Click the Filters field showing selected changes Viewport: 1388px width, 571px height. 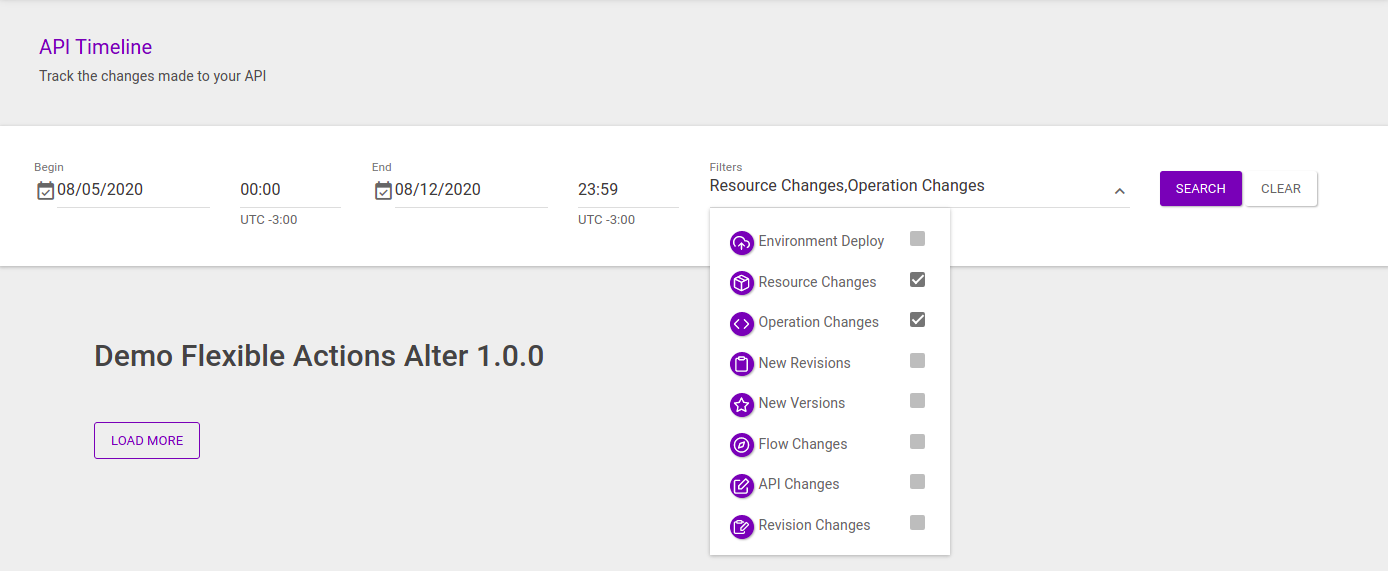[900, 186]
